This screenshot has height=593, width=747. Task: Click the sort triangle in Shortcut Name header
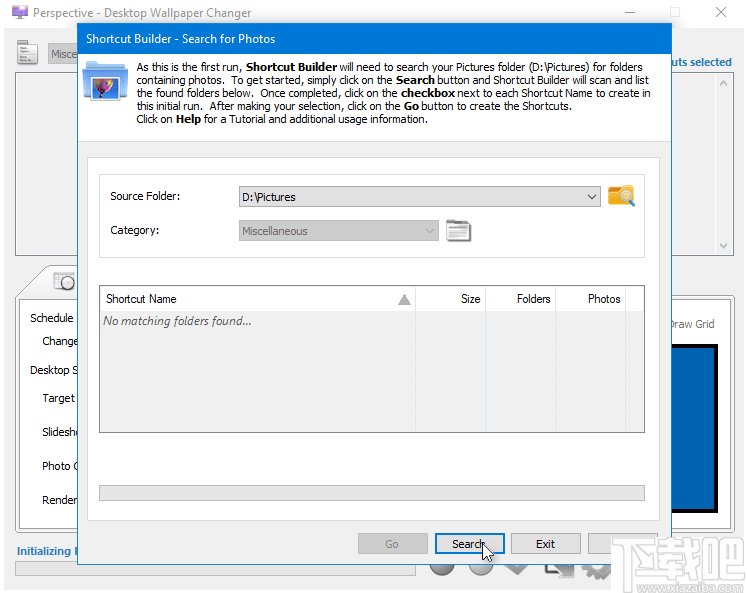404,299
